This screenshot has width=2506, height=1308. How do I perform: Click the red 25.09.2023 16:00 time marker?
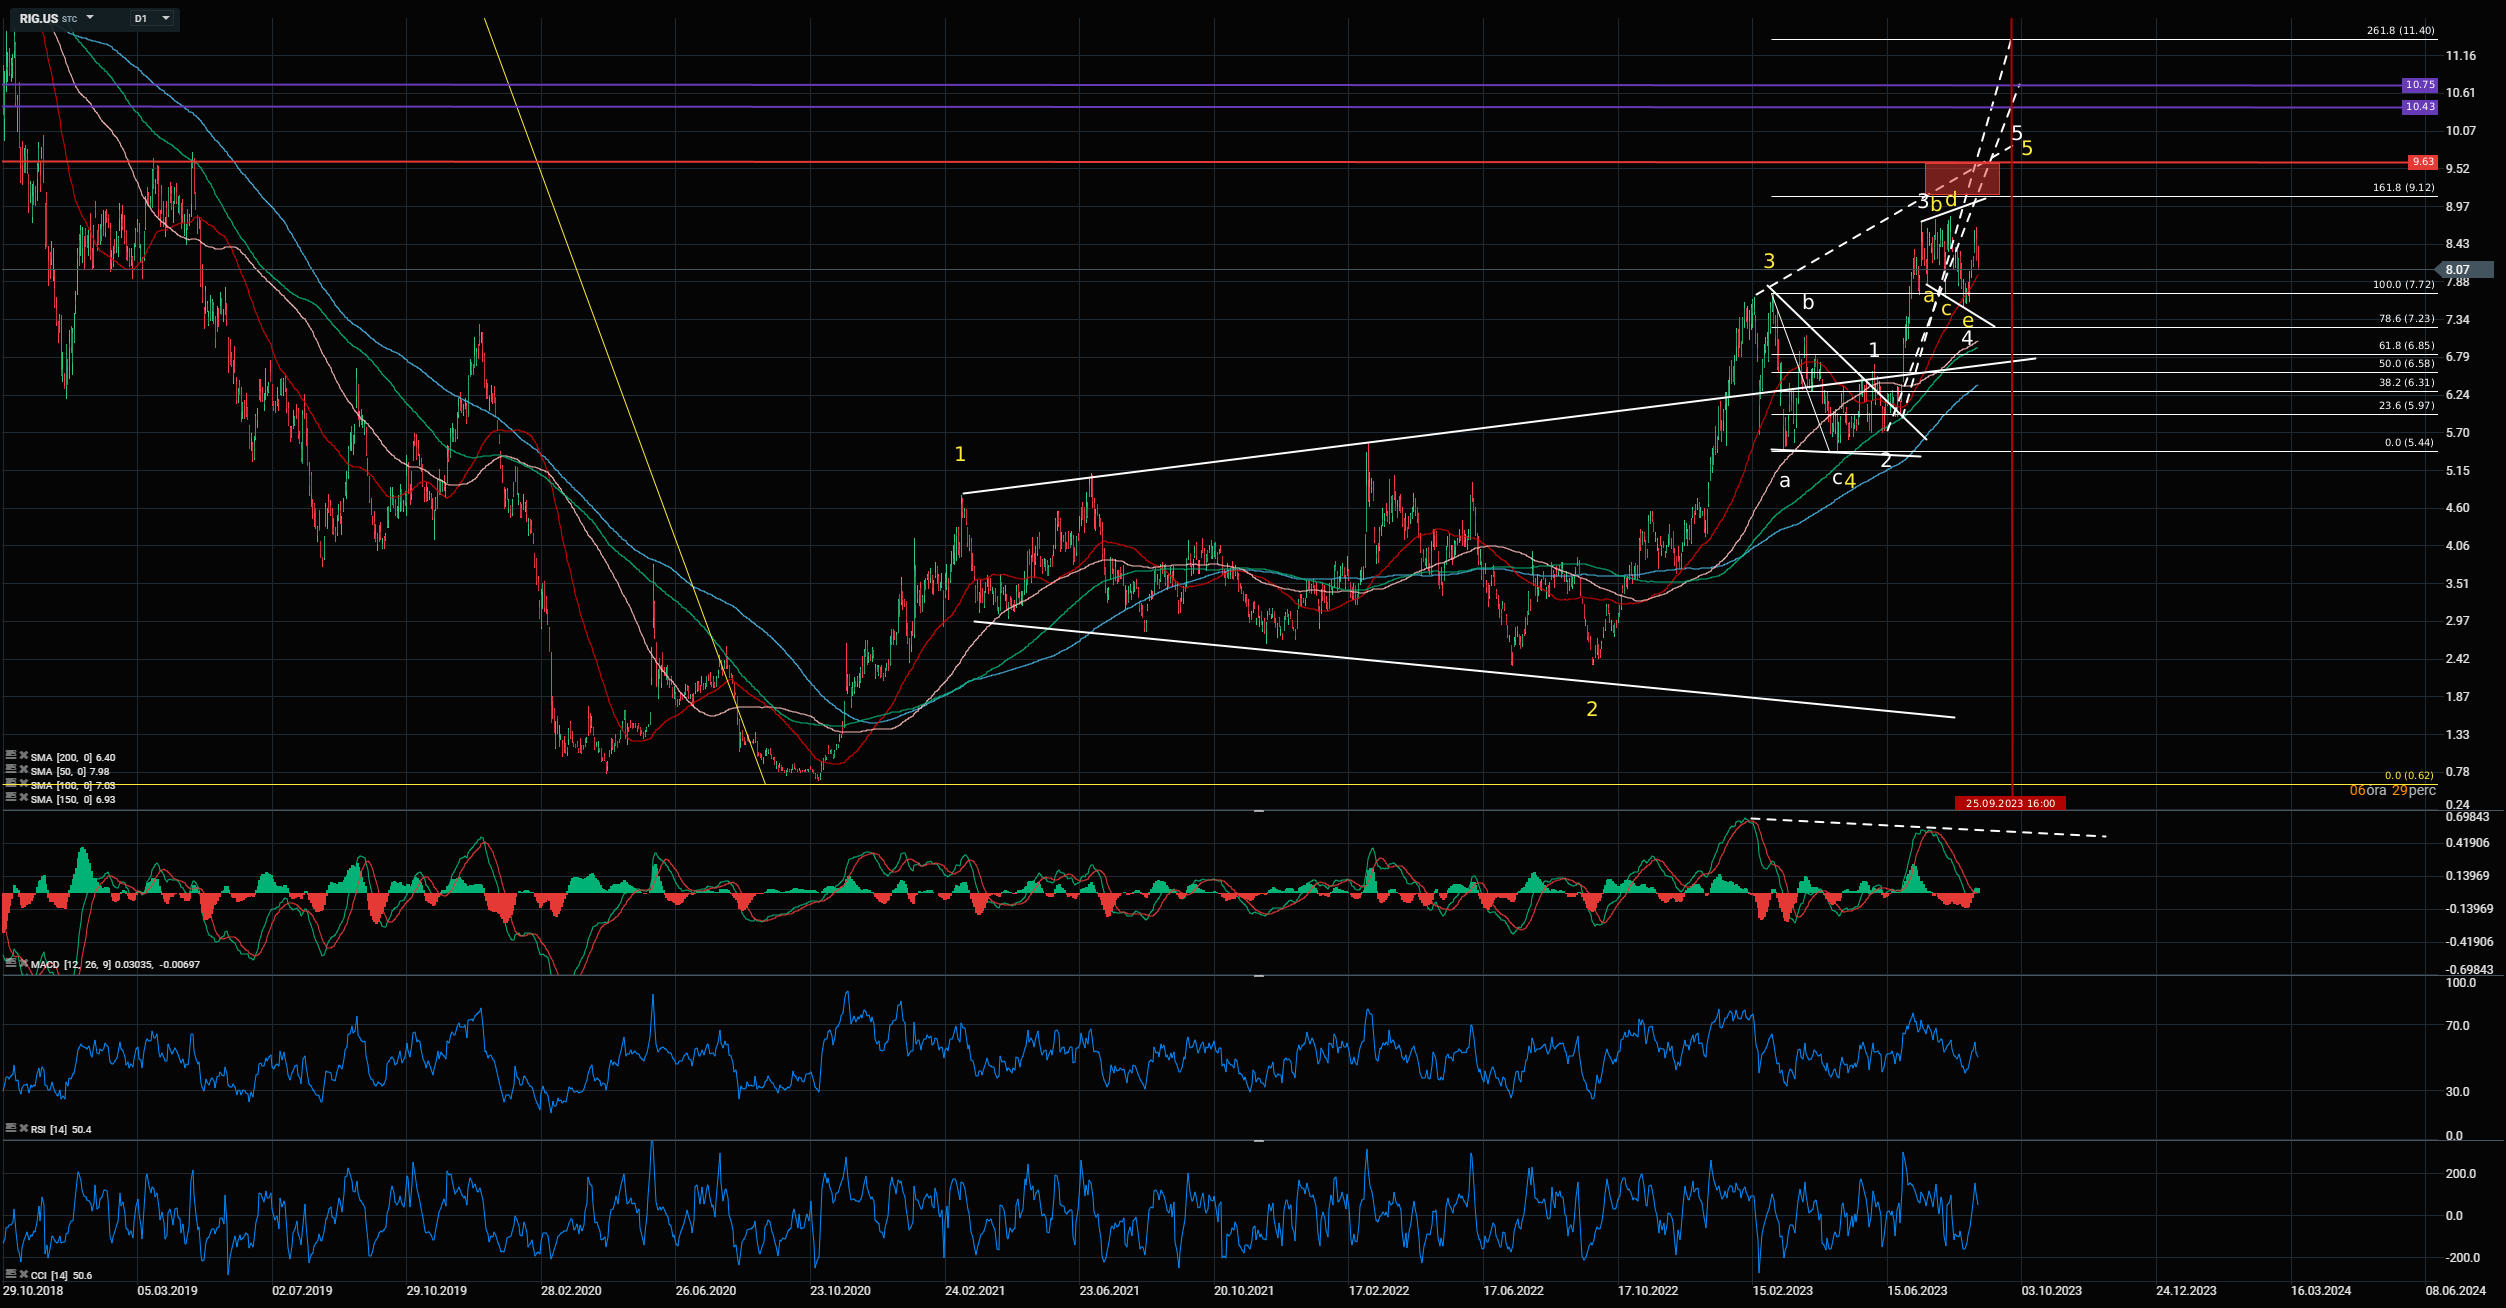pos(2010,803)
